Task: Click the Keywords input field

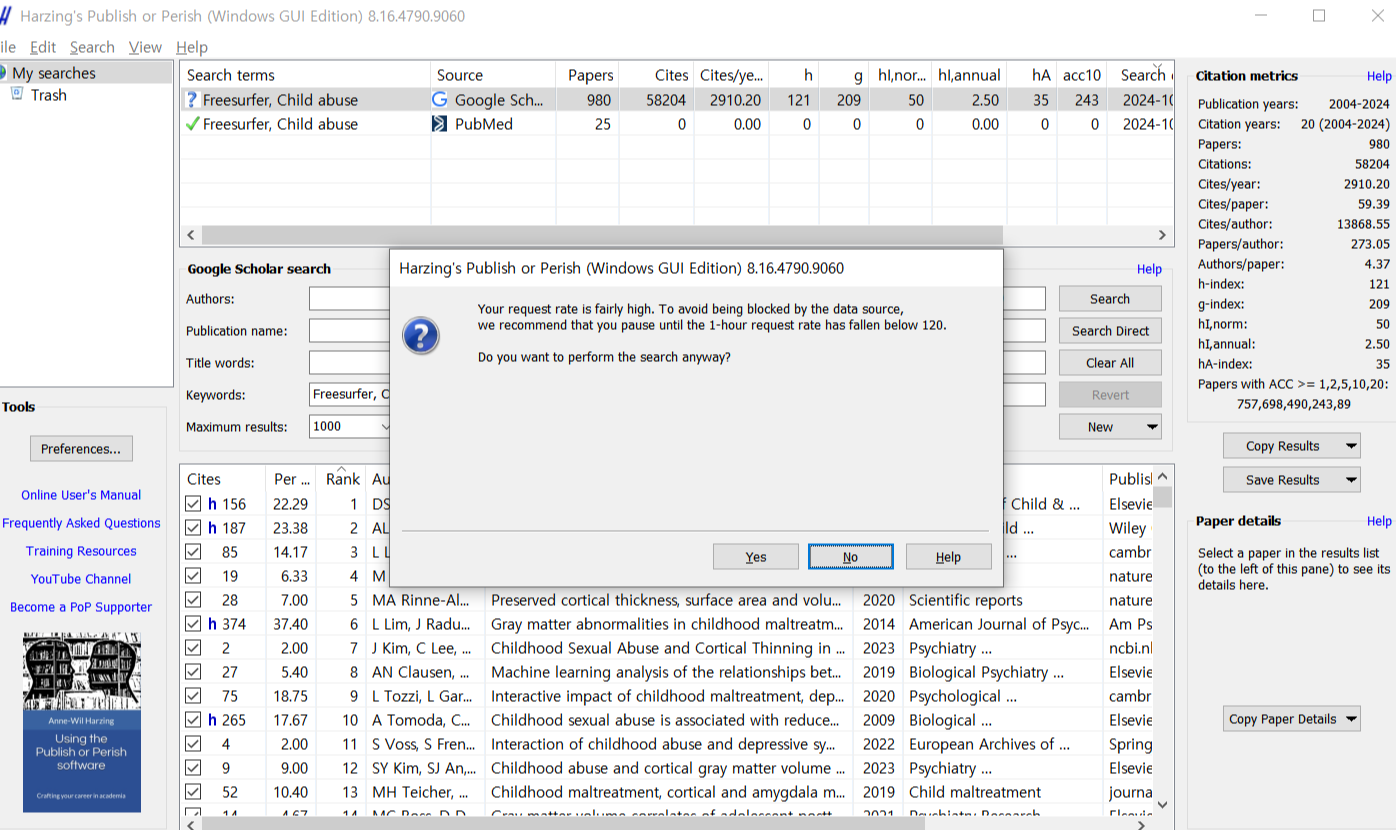Action: pos(349,395)
